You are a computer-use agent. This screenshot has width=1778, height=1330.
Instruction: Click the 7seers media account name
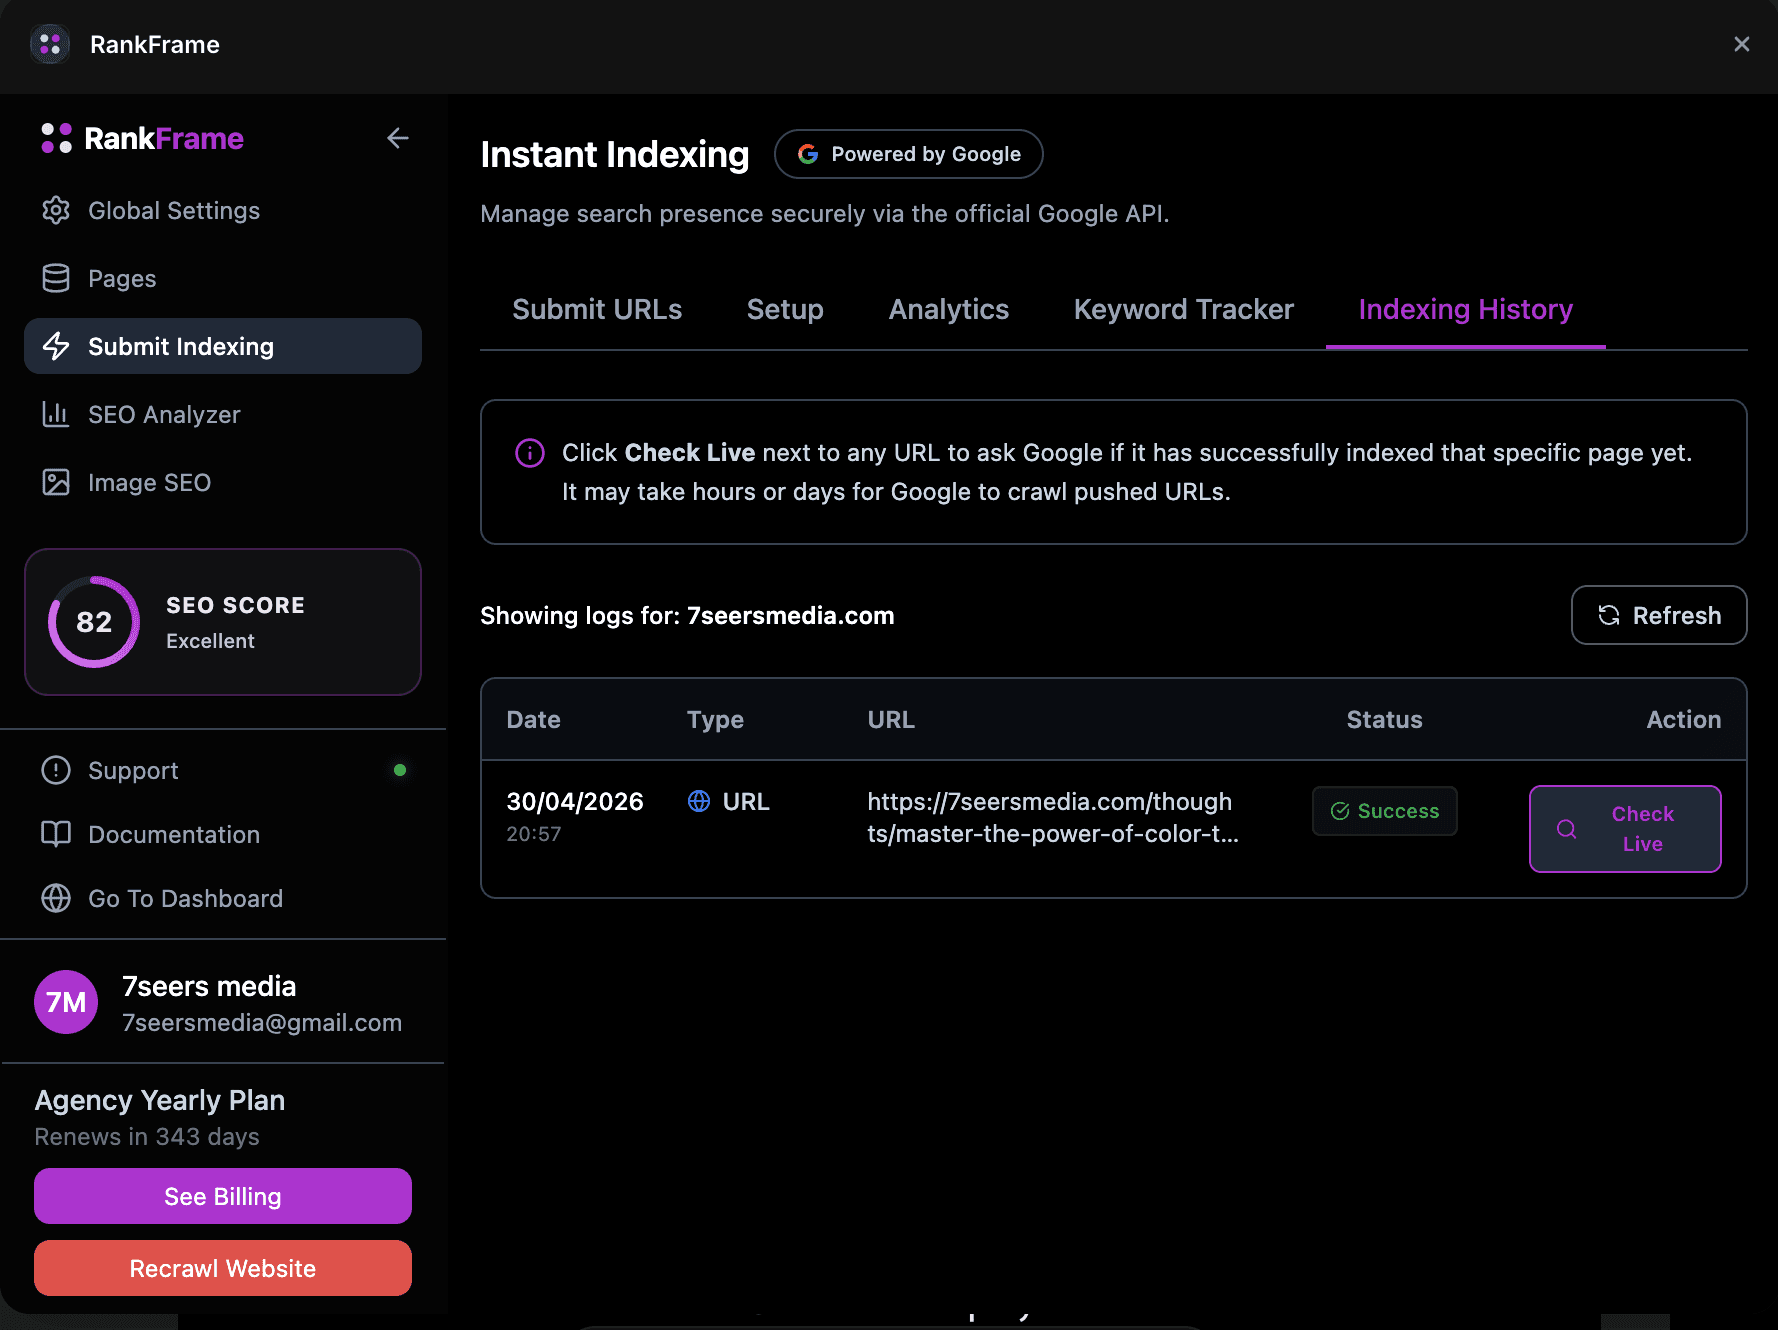(x=209, y=986)
